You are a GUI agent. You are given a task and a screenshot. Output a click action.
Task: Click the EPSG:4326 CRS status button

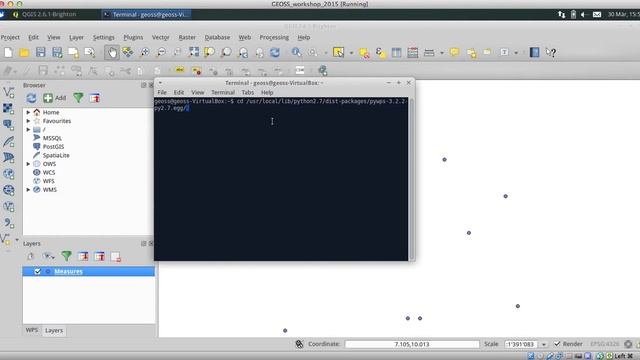pyautogui.click(x=604, y=344)
